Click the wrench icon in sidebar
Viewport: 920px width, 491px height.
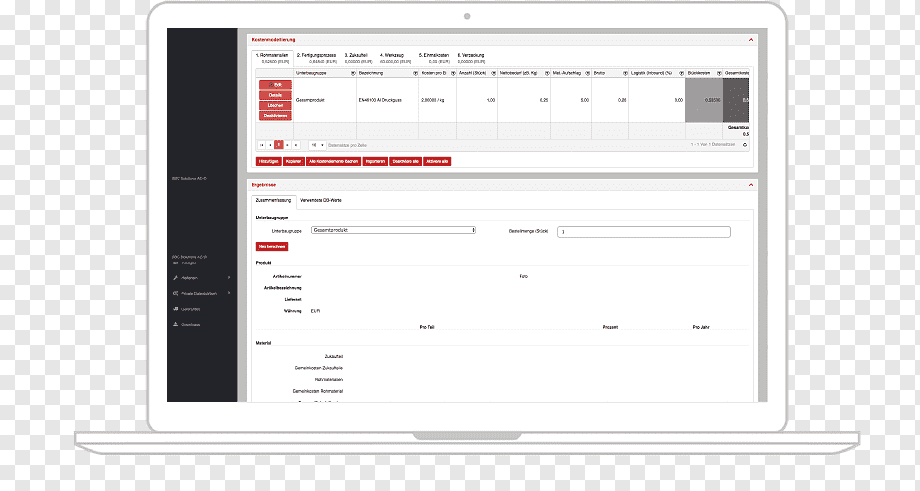(175, 277)
